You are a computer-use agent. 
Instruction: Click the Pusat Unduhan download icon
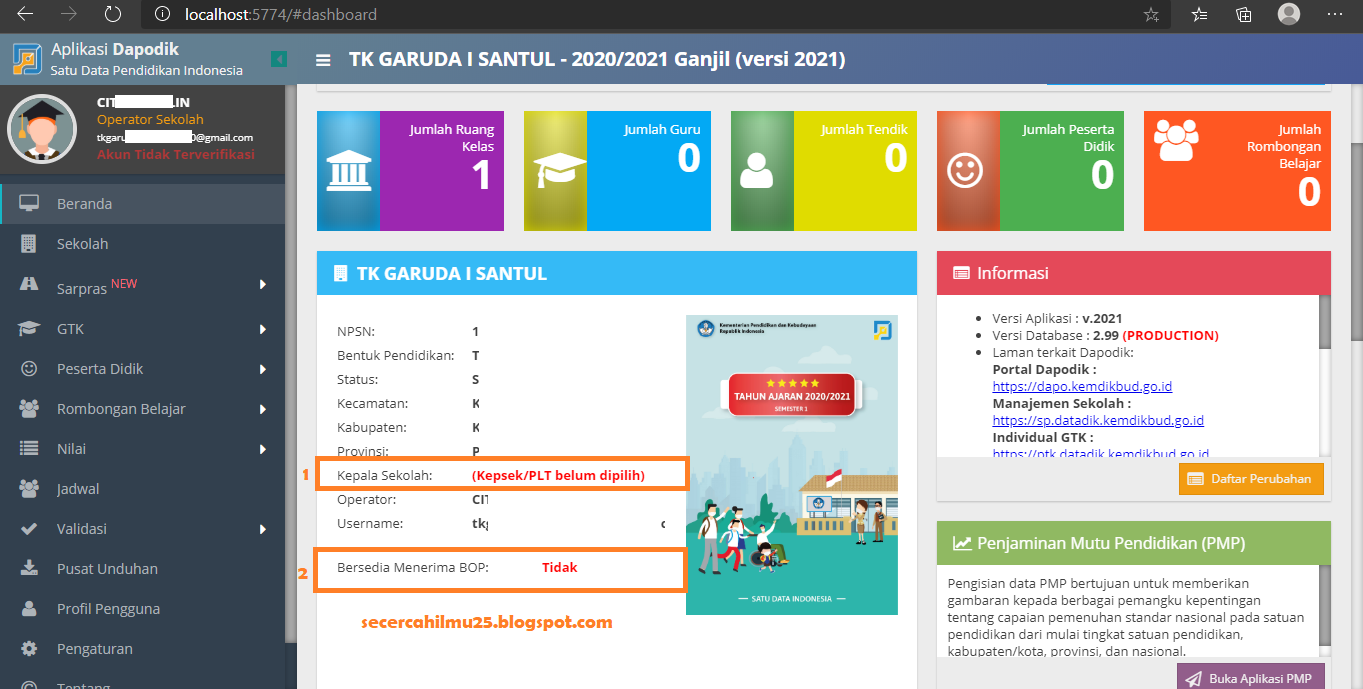[x=31, y=568]
